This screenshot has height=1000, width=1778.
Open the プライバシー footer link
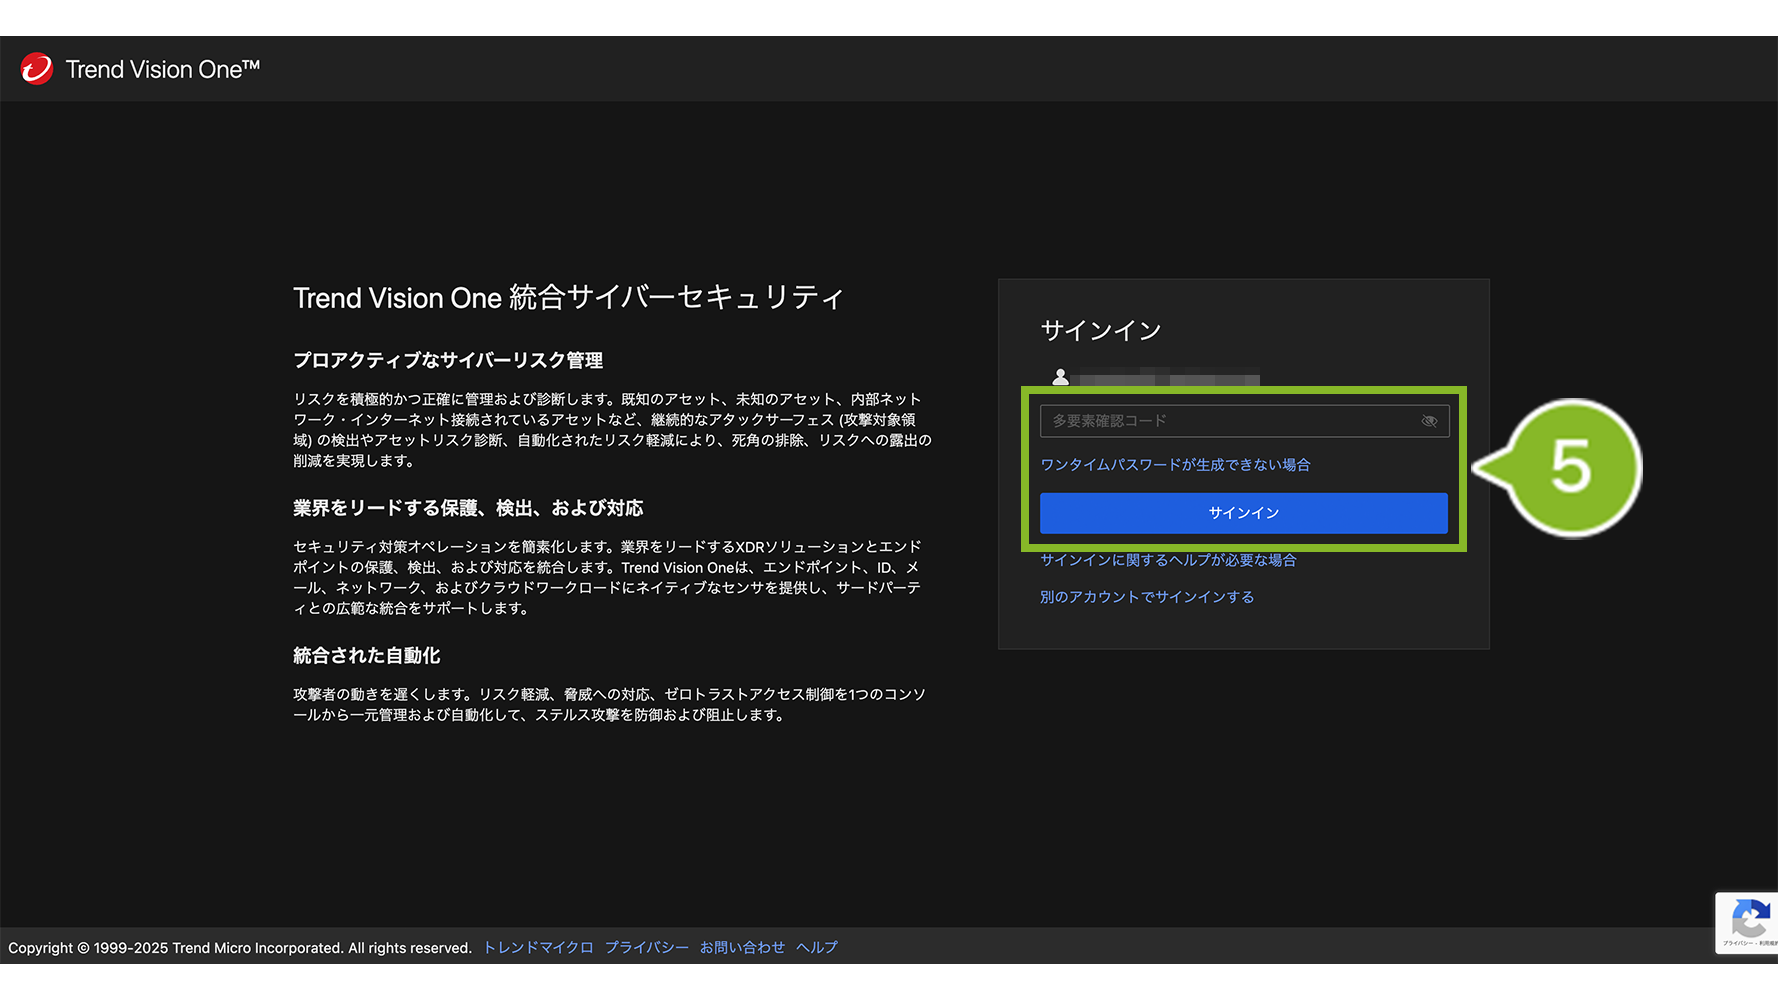(x=646, y=947)
